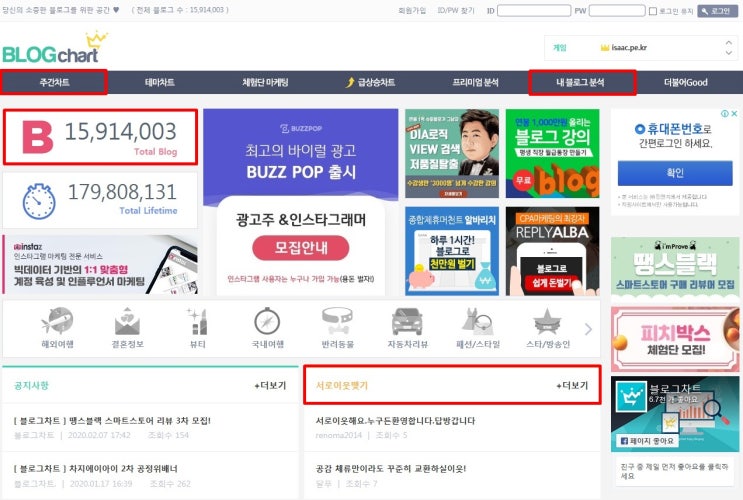Screen dimensions: 743x500
Task: Step down the ranking ticker arrow
Action: click(729, 53)
